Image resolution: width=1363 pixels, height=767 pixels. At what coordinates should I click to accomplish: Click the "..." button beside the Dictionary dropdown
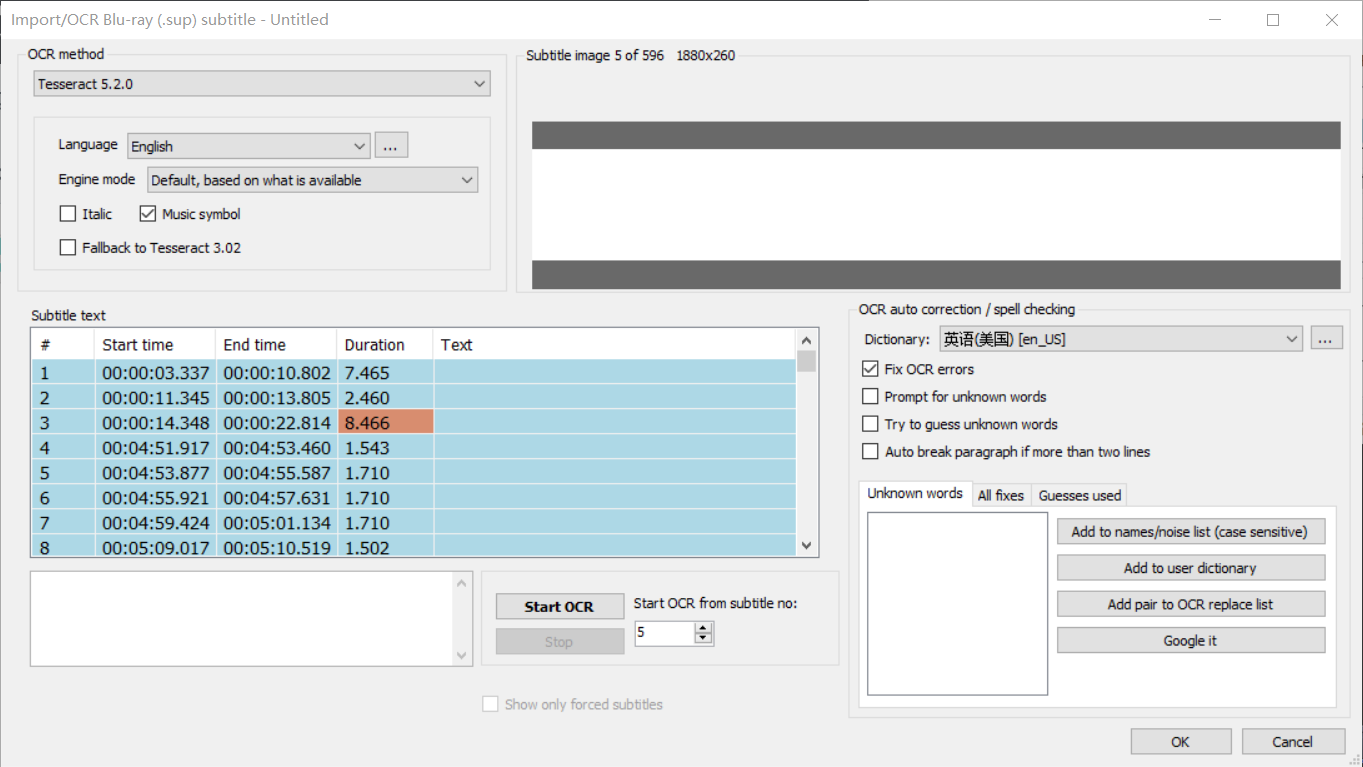tap(1327, 338)
